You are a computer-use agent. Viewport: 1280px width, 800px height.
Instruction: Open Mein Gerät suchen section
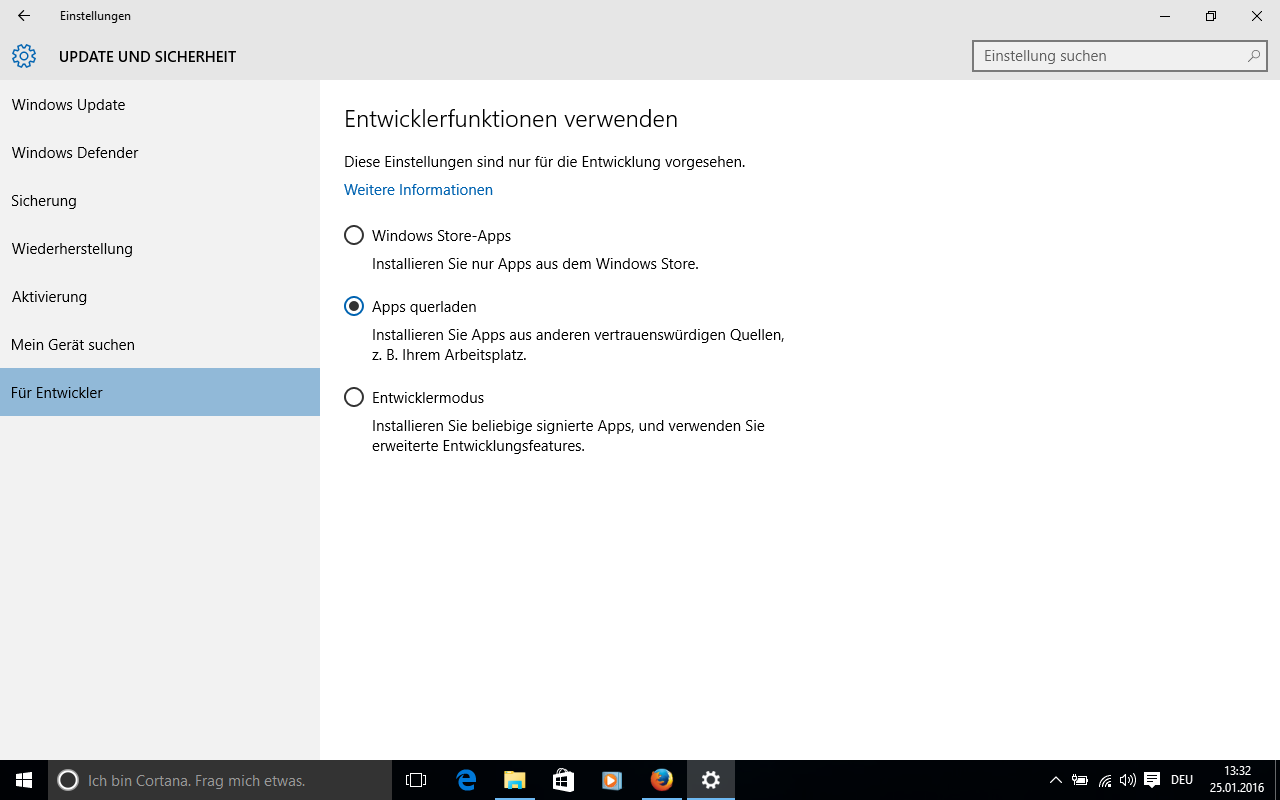[x=160, y=345]
